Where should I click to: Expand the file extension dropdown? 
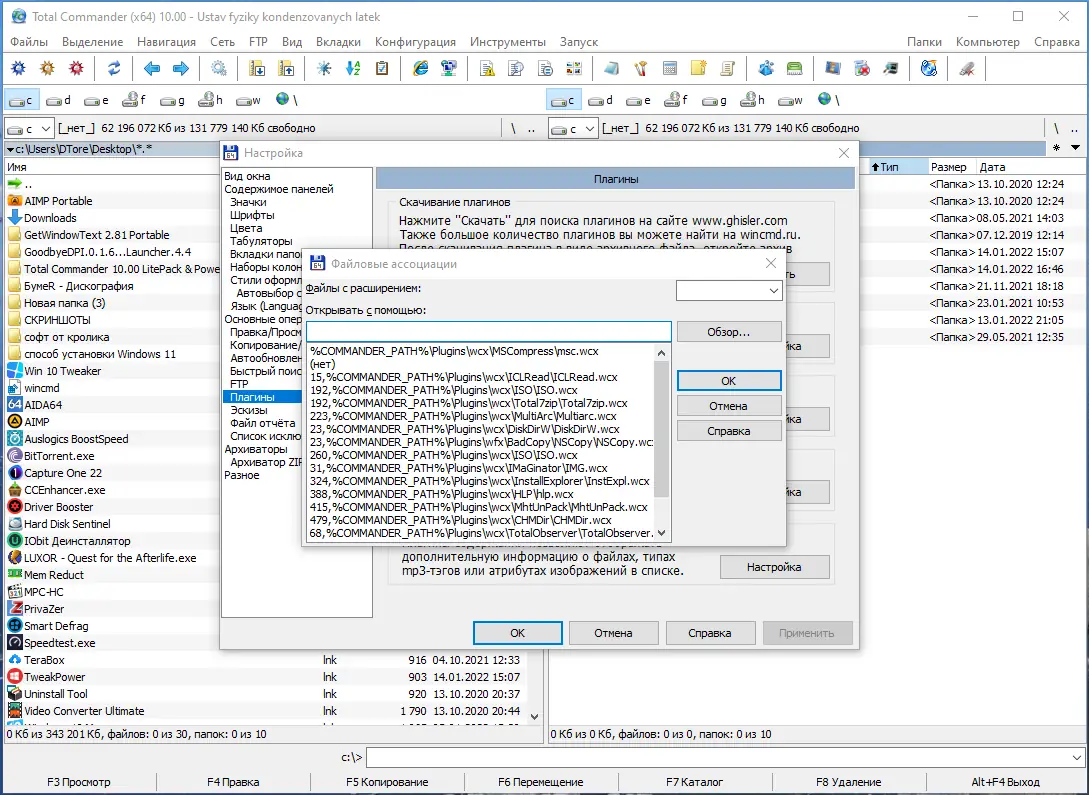[773, 291]
